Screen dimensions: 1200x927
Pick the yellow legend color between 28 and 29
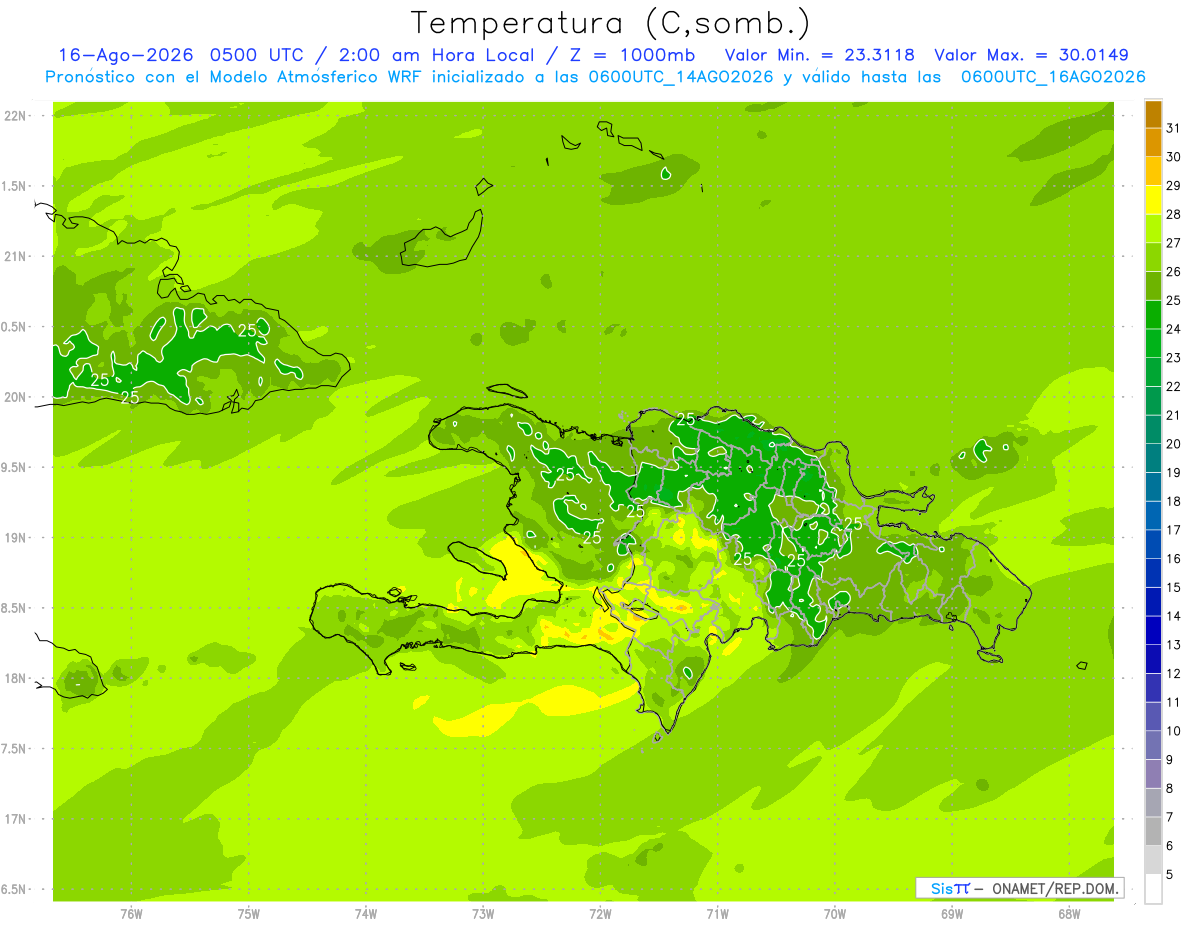[1153, 200]
